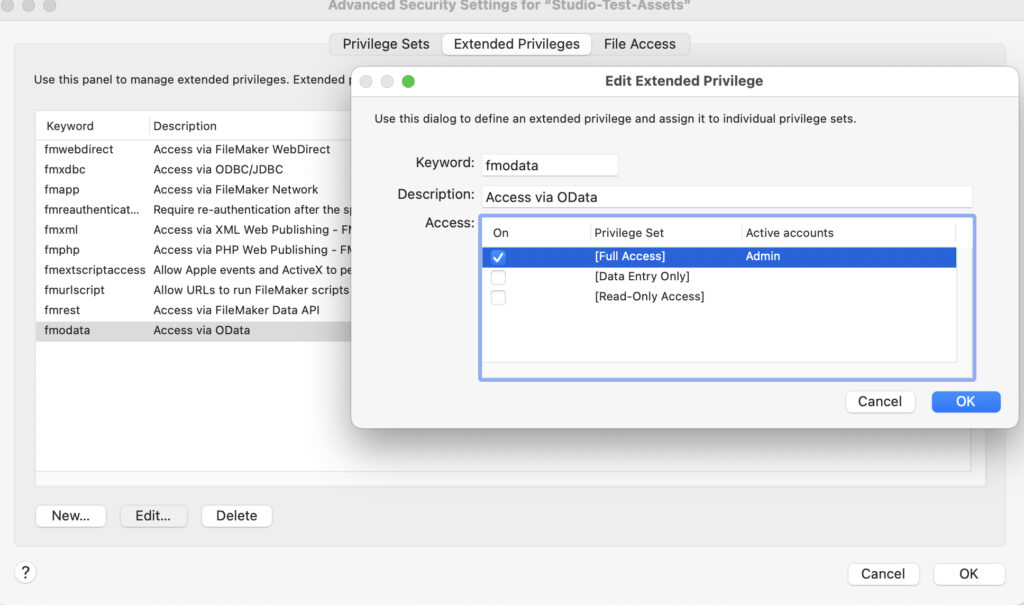
Task: Click the green zoom button of Edit Extended Privilege
Action: 408,81
